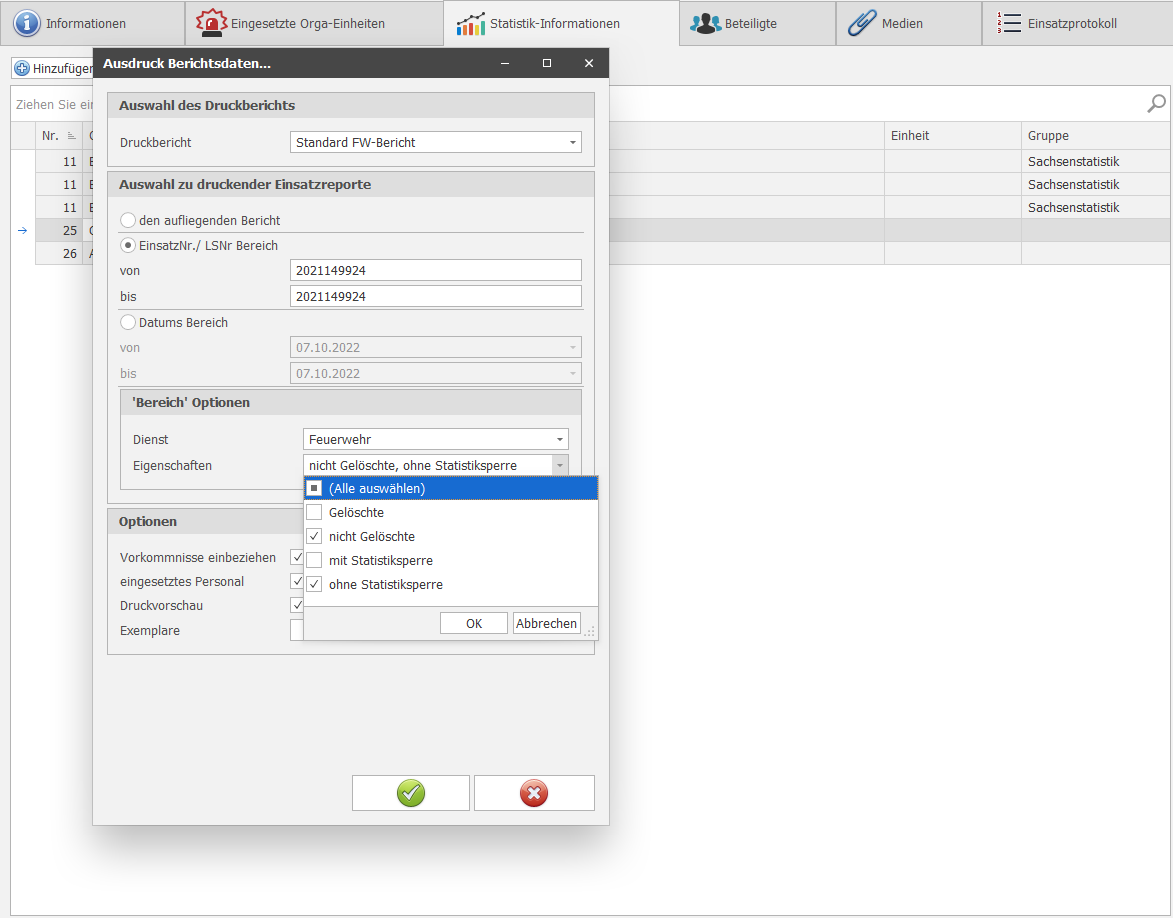Click the search magnifier icon

[x=1156, y=103]
